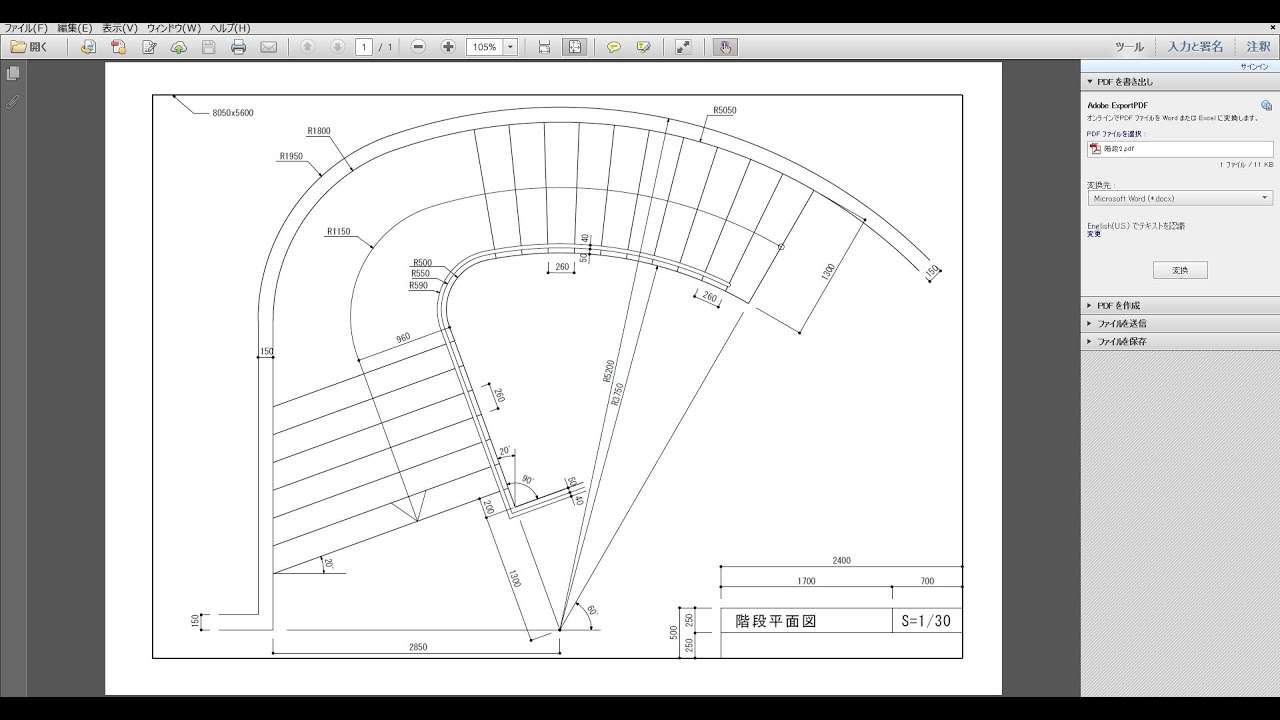
Task: Click the 1 ファイル / 11 KB text
Action: click(x=1246, y=164)
